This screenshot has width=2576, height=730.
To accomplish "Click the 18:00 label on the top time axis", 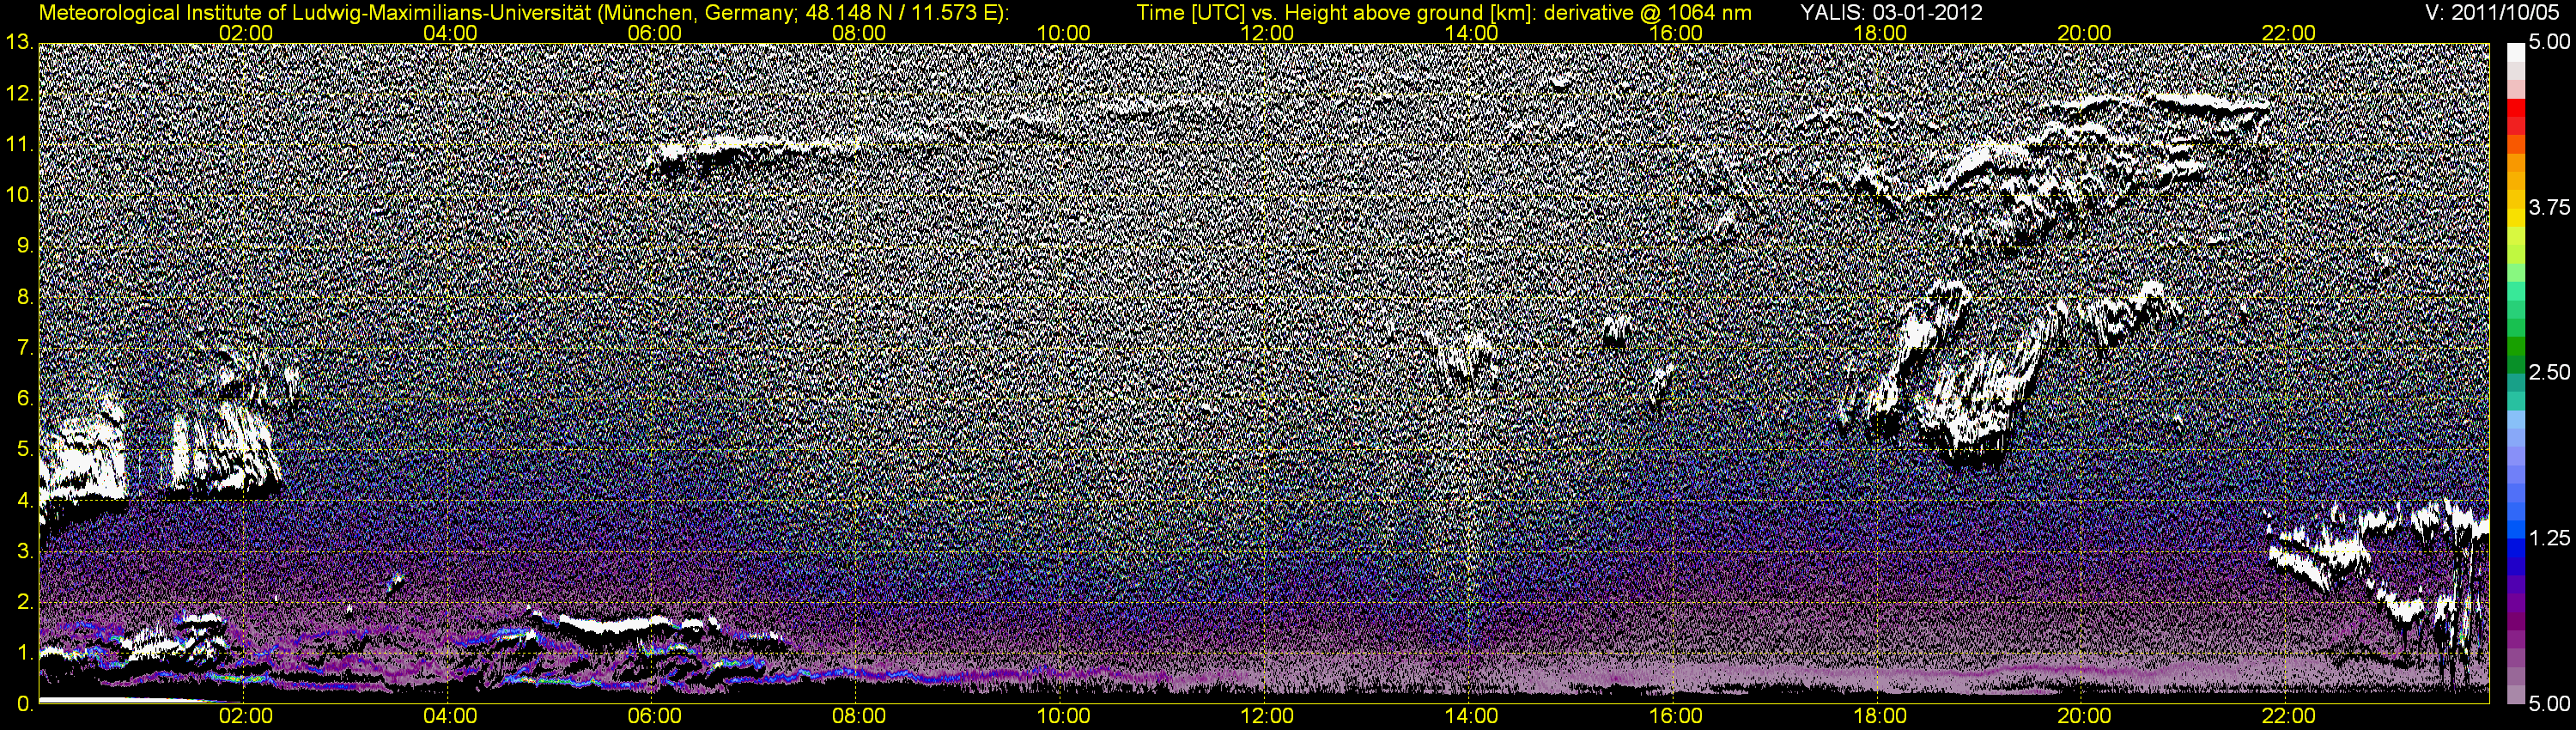I will 1880,33.
